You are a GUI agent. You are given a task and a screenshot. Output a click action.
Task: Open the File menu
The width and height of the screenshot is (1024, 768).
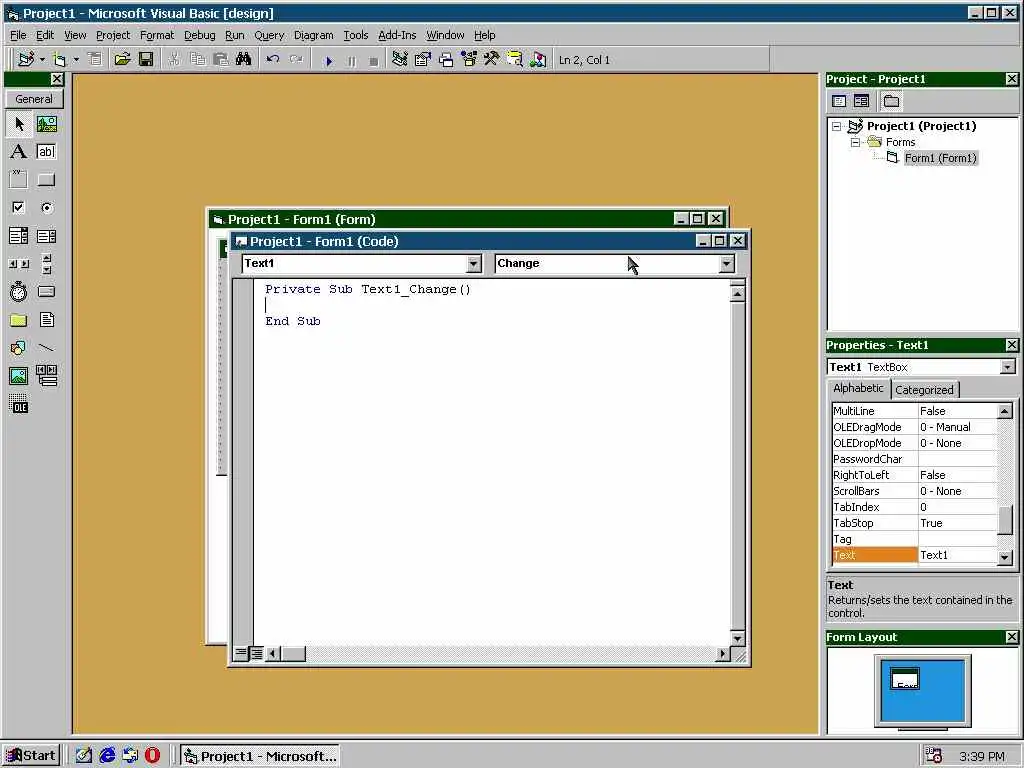pyautogui.click(x=18, y=35)
